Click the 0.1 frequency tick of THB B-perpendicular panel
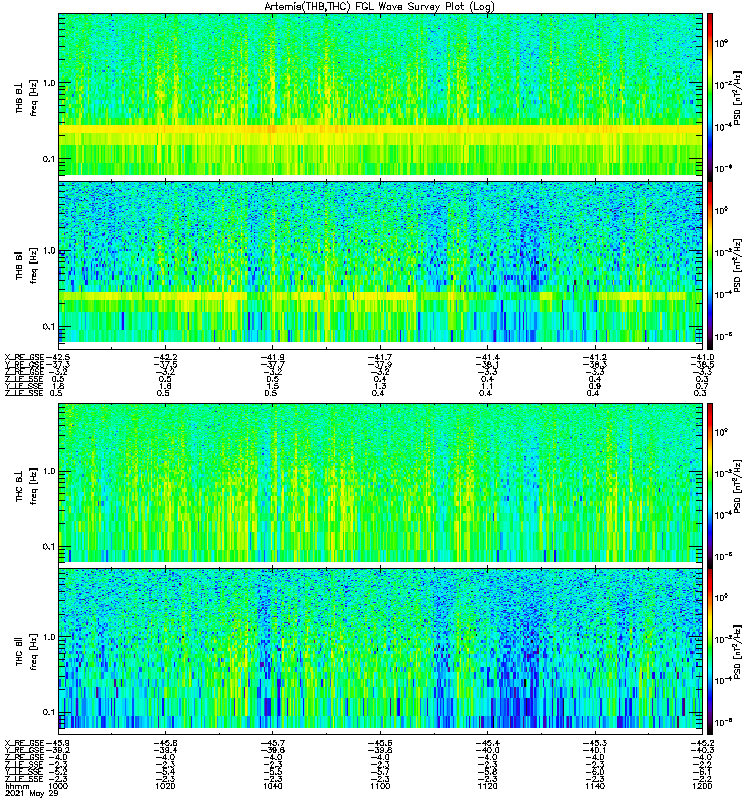This screenshot has width=750, height=800. point(49,159)
